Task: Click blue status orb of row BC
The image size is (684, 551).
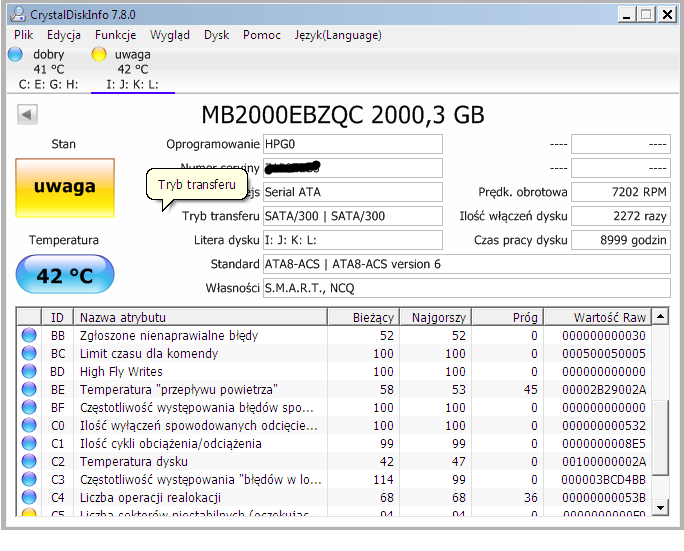Action: click(29, 353)
